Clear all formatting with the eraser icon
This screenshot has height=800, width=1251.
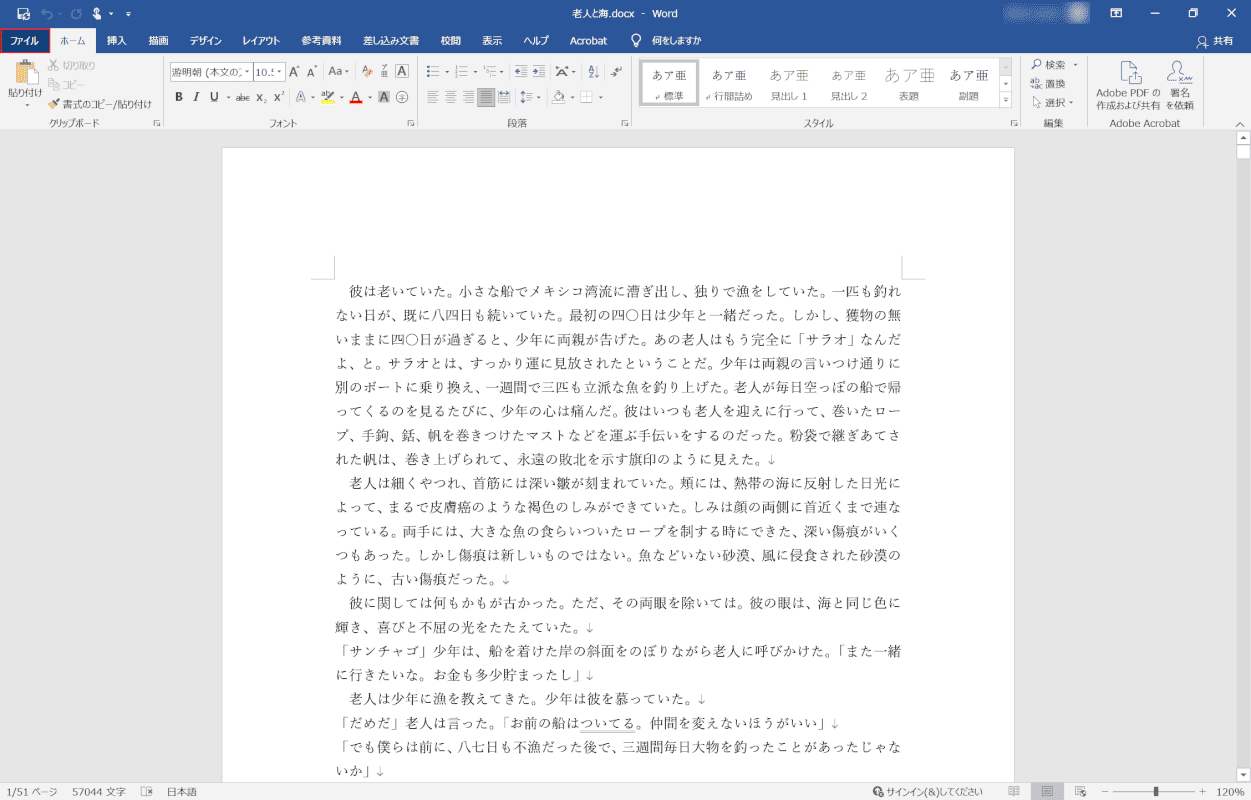click(366, 71)
